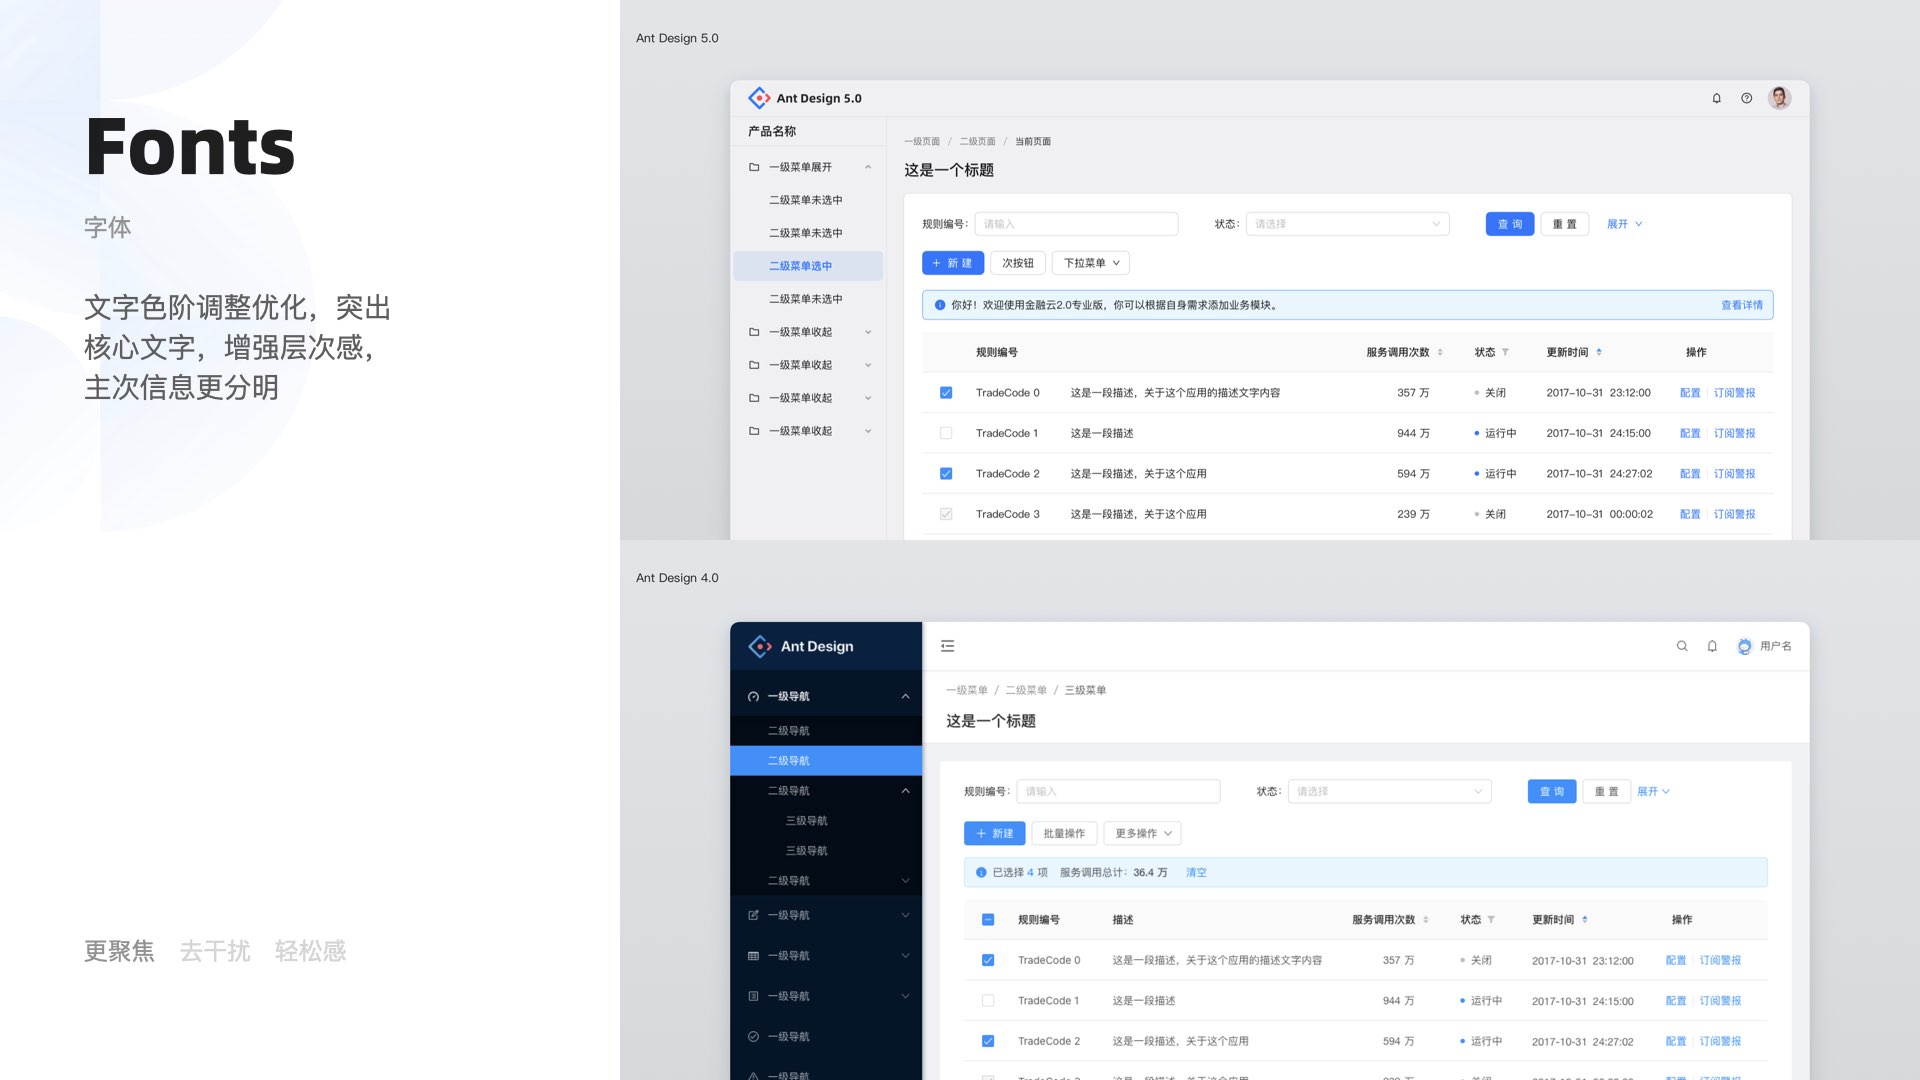Click the Ant Design logo in dark sidebar
Image resolution: width=1920 pixels, height=1080 pixels.
coord(760,646)
